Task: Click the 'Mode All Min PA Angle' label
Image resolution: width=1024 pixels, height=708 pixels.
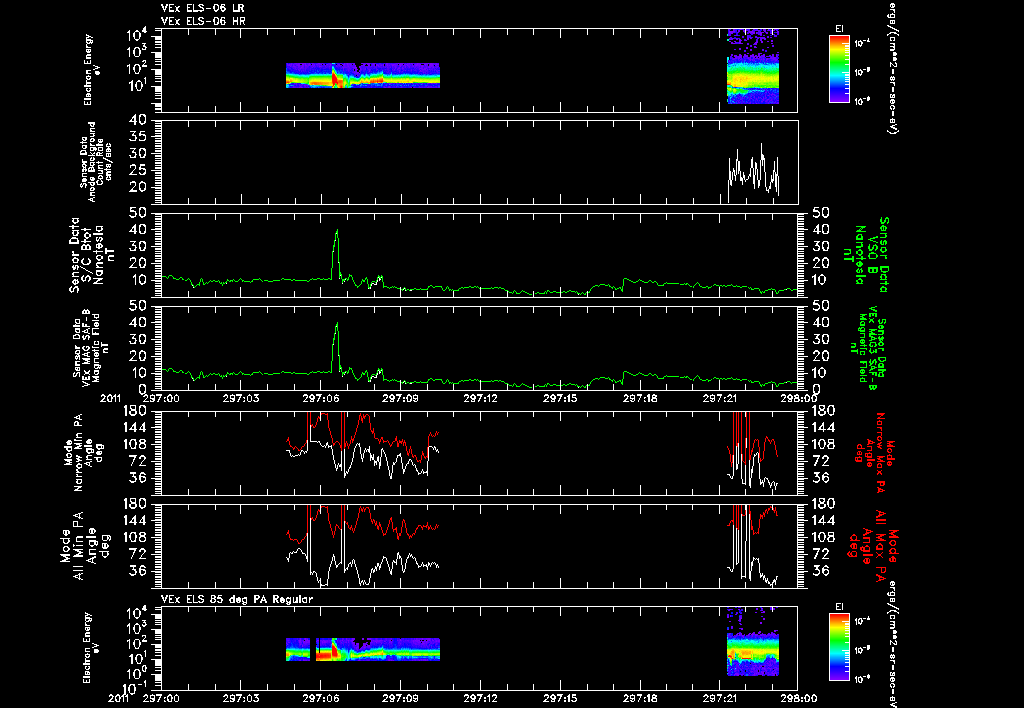Action: pyautogui.click(x=86, y=545)
